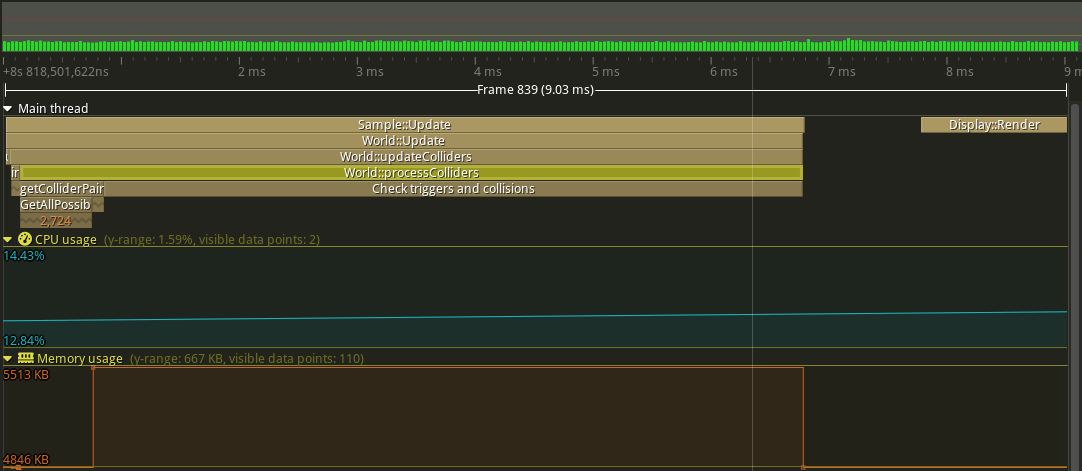Click the 4846 KB memory minimum label
Screen dimensions: 1082x471
click(x=26, y=459)
